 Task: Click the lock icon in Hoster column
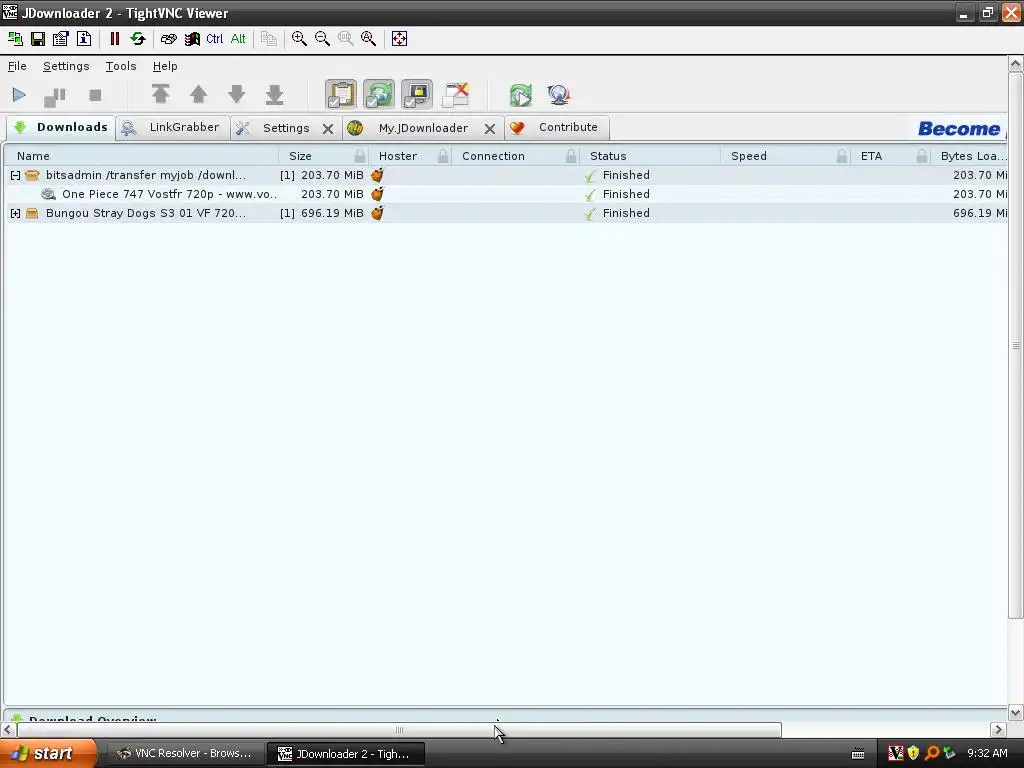click(443, 156)
